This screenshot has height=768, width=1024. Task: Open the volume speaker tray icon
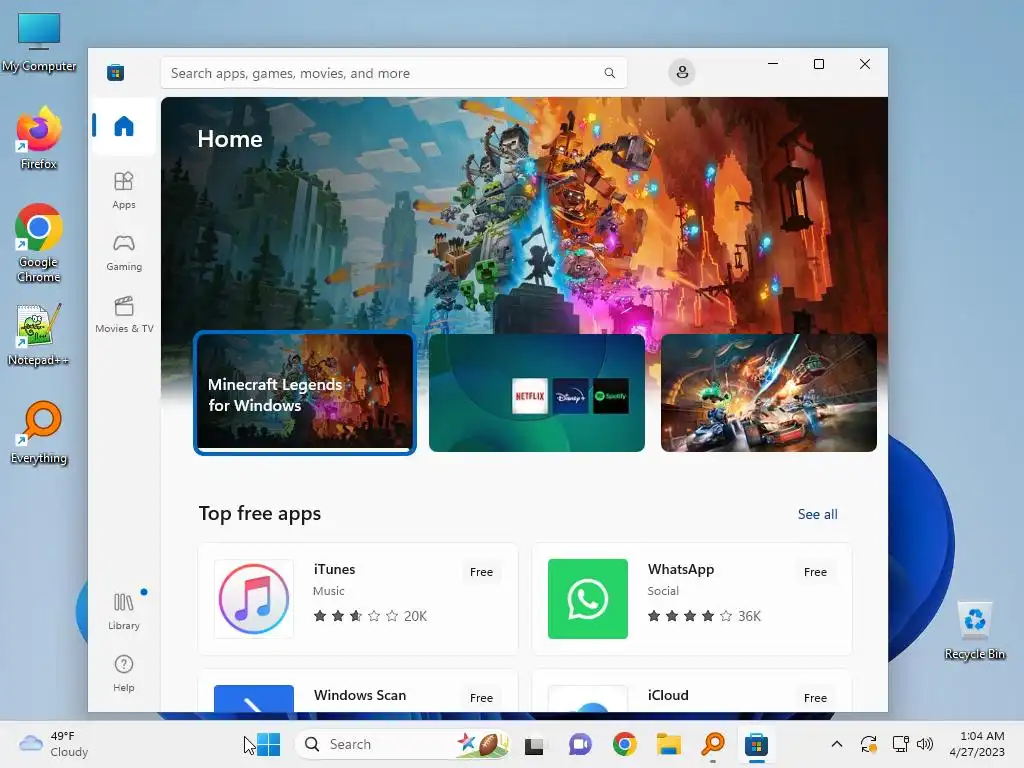tap(925, 744)
